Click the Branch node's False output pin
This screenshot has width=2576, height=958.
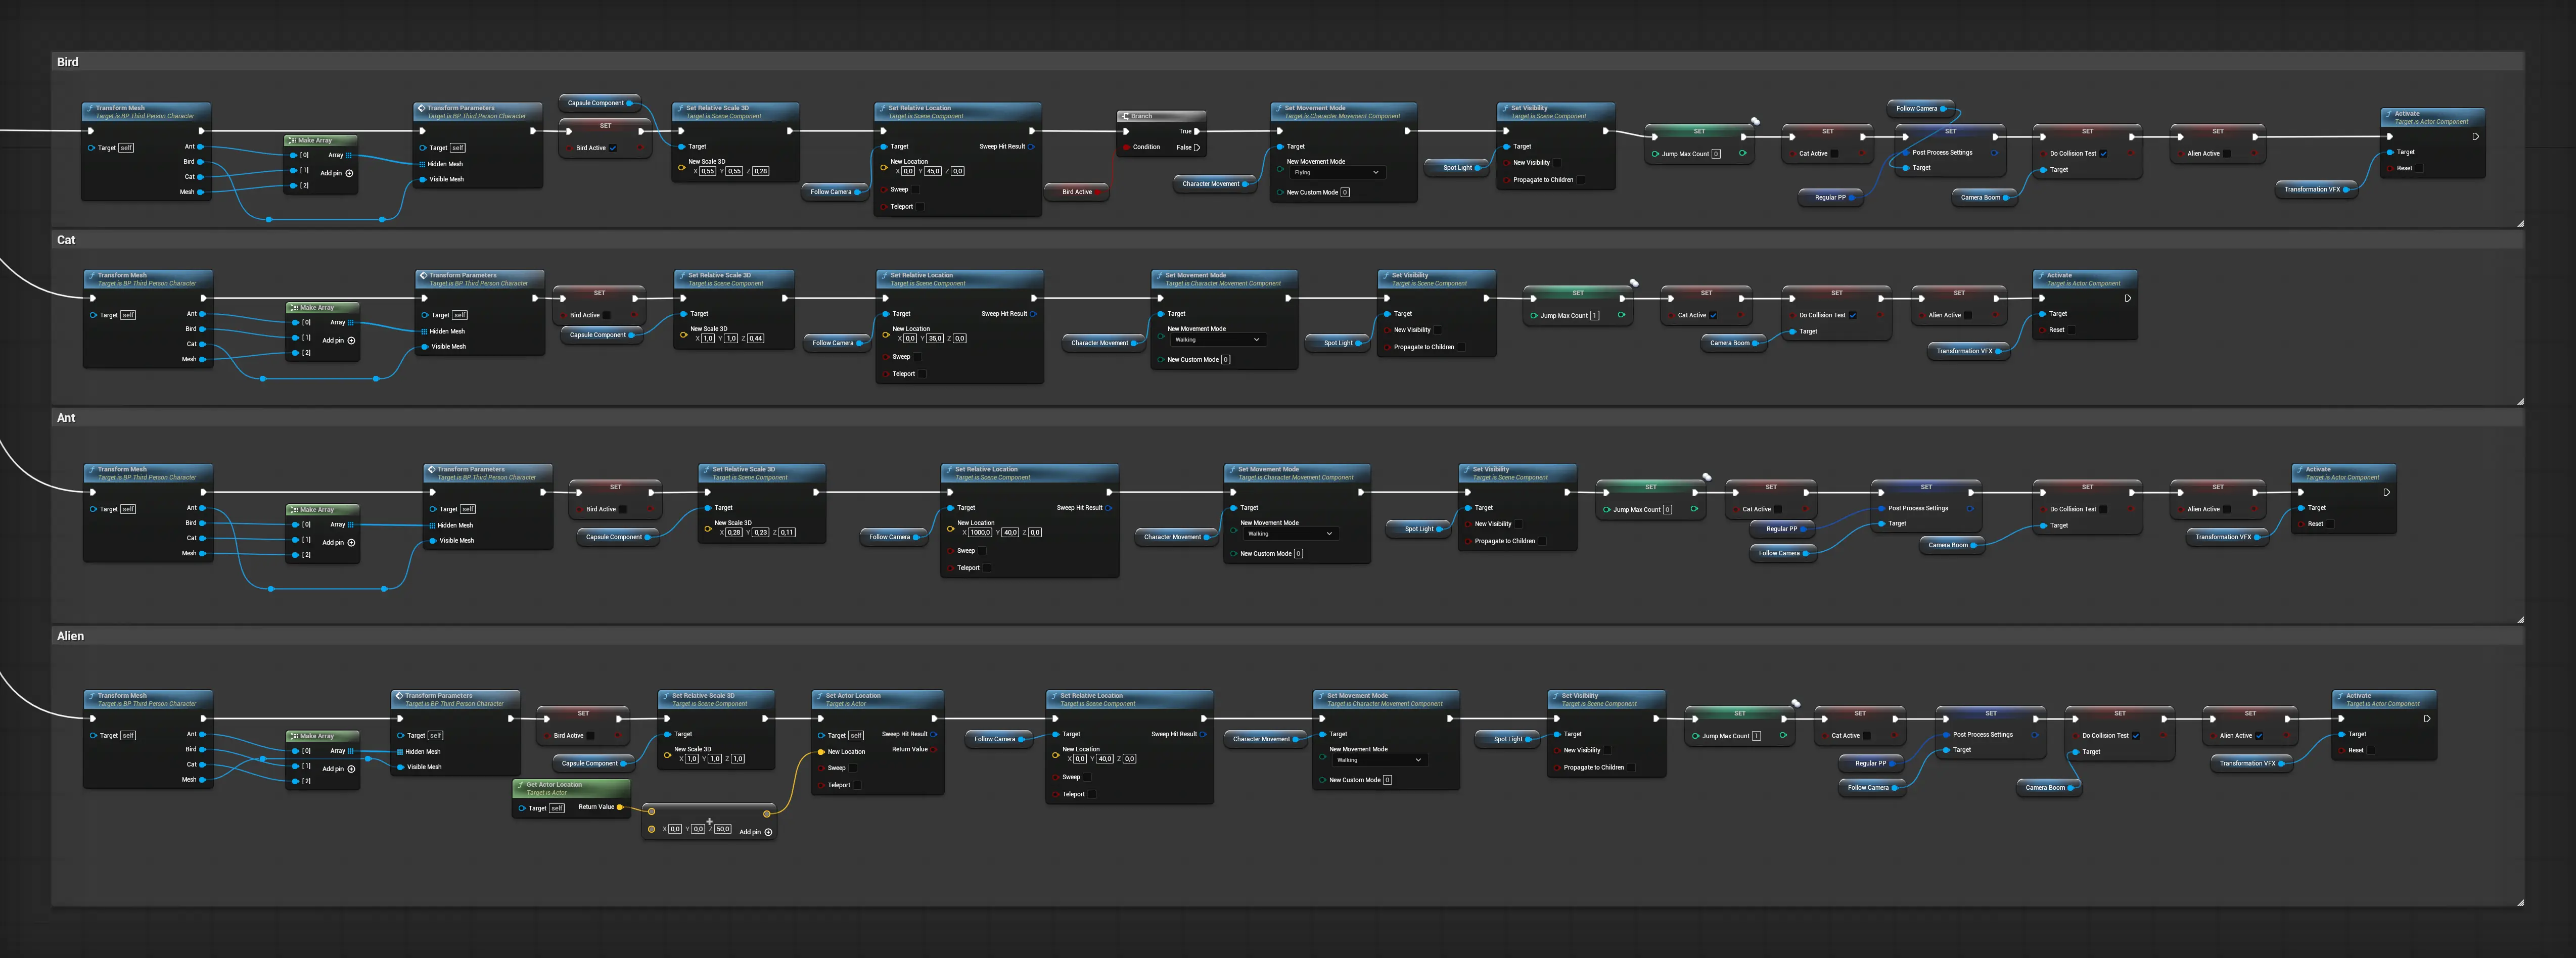point(1197,147)
